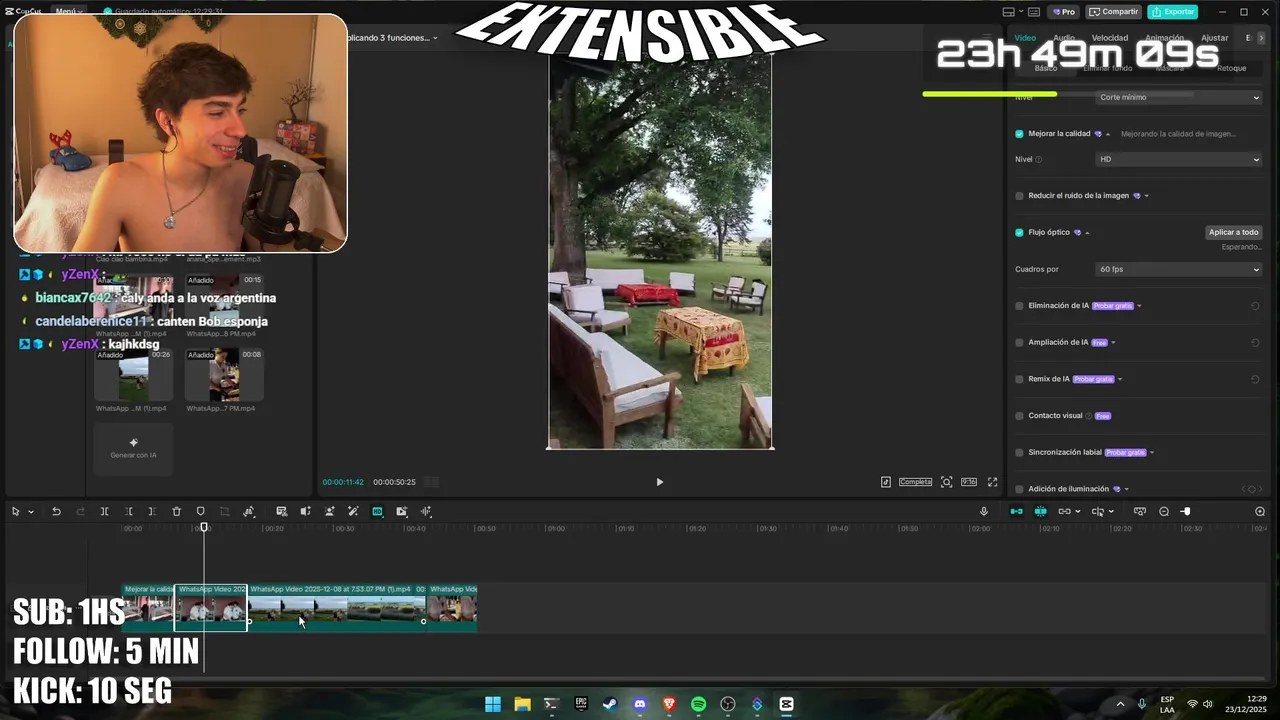Screen dimensions: 1280x720
Task: Uncheck the Flujo óptico checkbox
Action: click(1019, 232)
